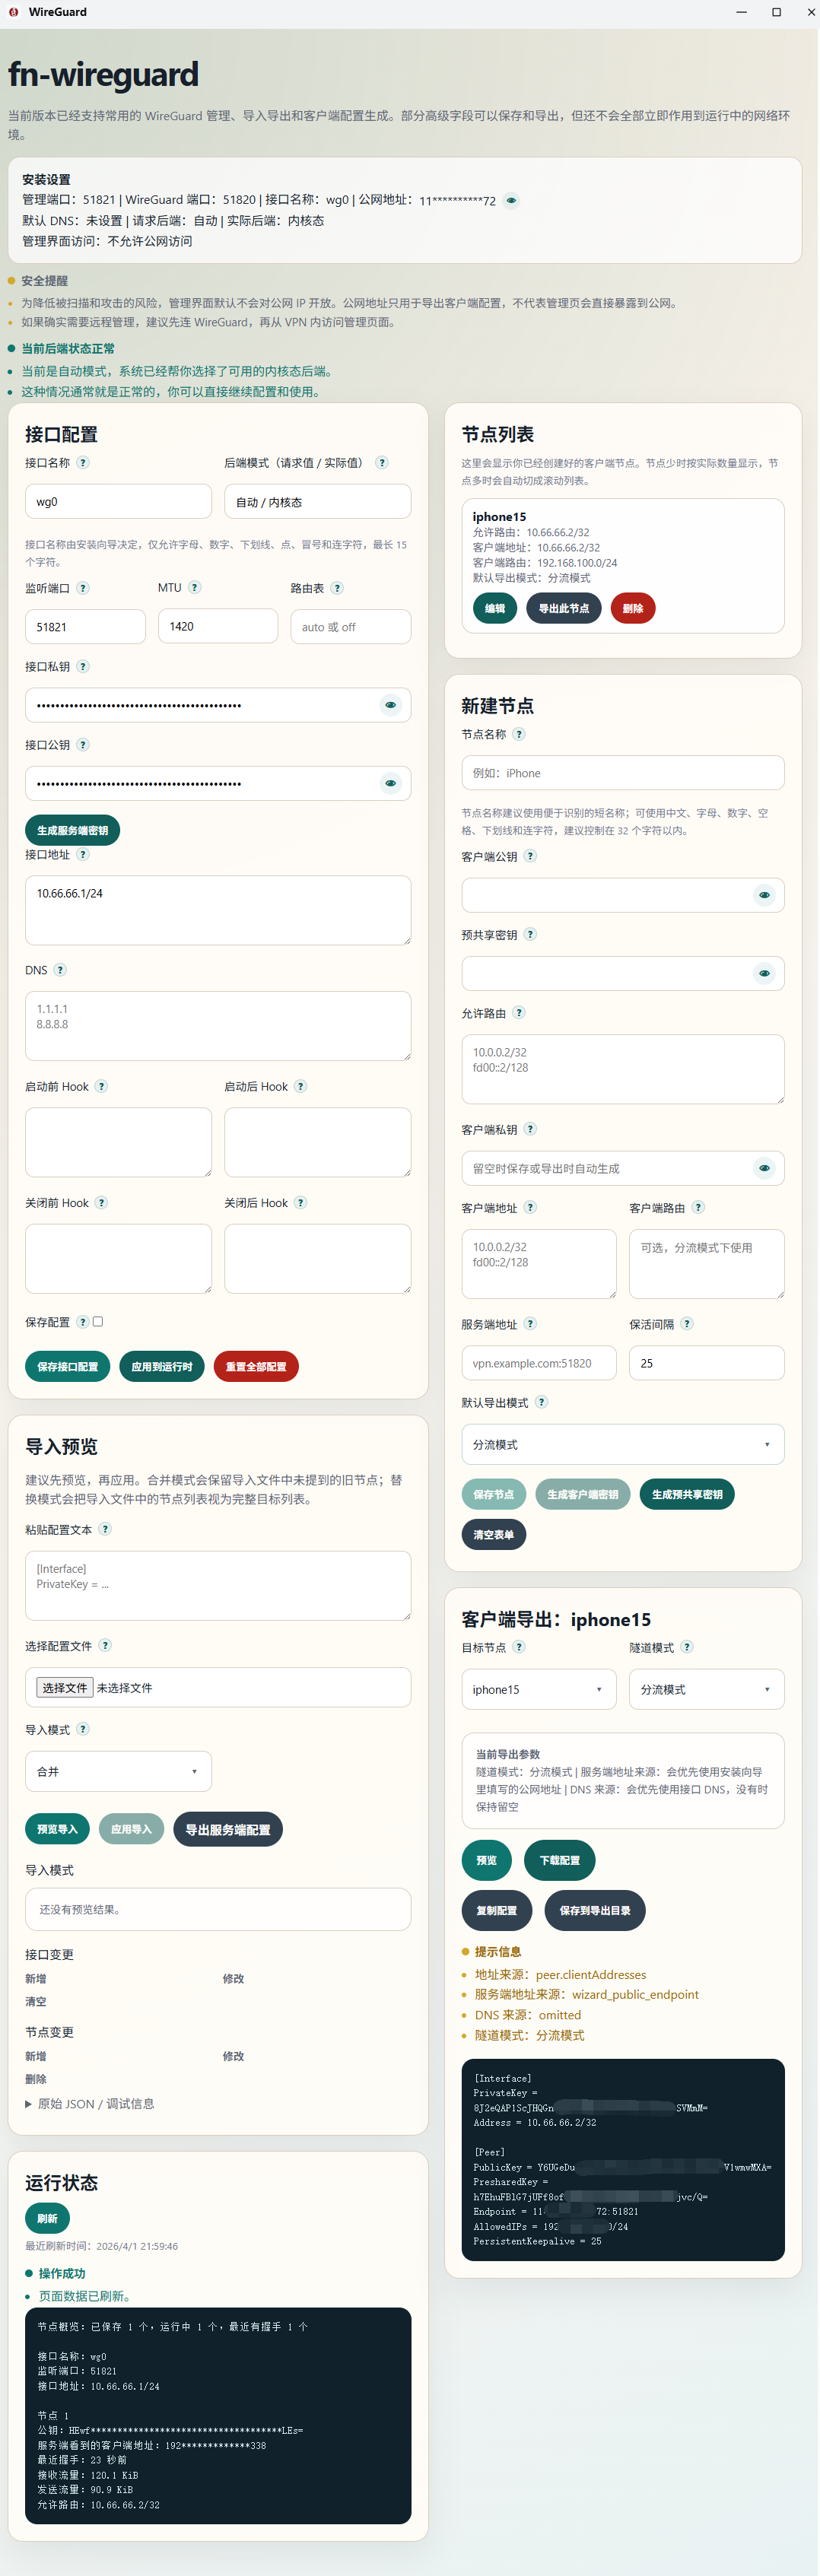Open the 导入模式 dropdown showing 合并

[118, 1771]
